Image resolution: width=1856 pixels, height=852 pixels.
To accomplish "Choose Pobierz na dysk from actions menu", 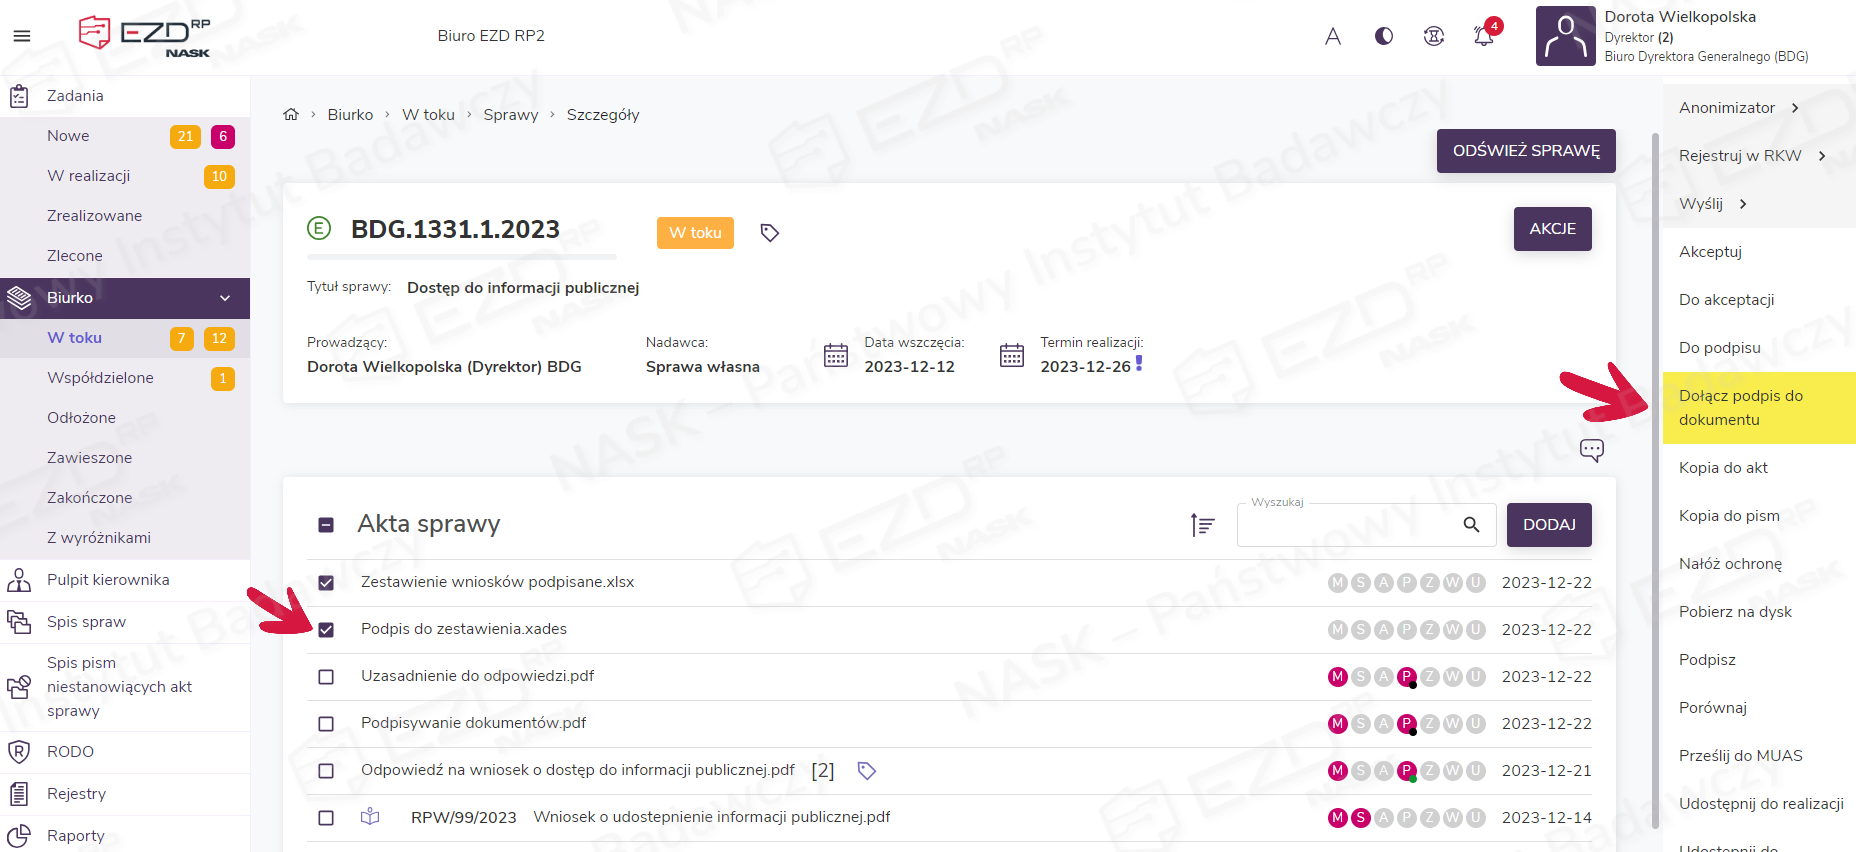I will coord(1735,612).
